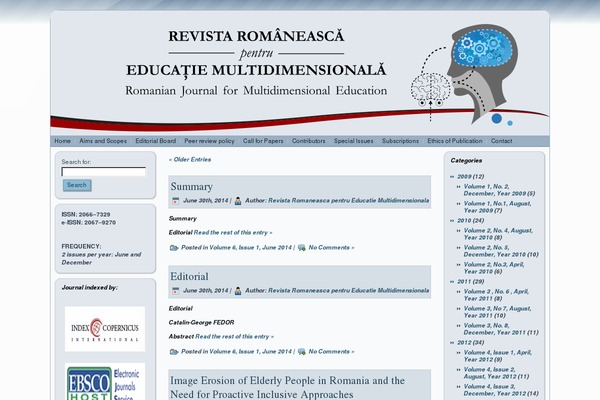Open No Comments link under Summary
Image resolution: width=600 pixels, height=400 pixels.
tap(331, 248)
